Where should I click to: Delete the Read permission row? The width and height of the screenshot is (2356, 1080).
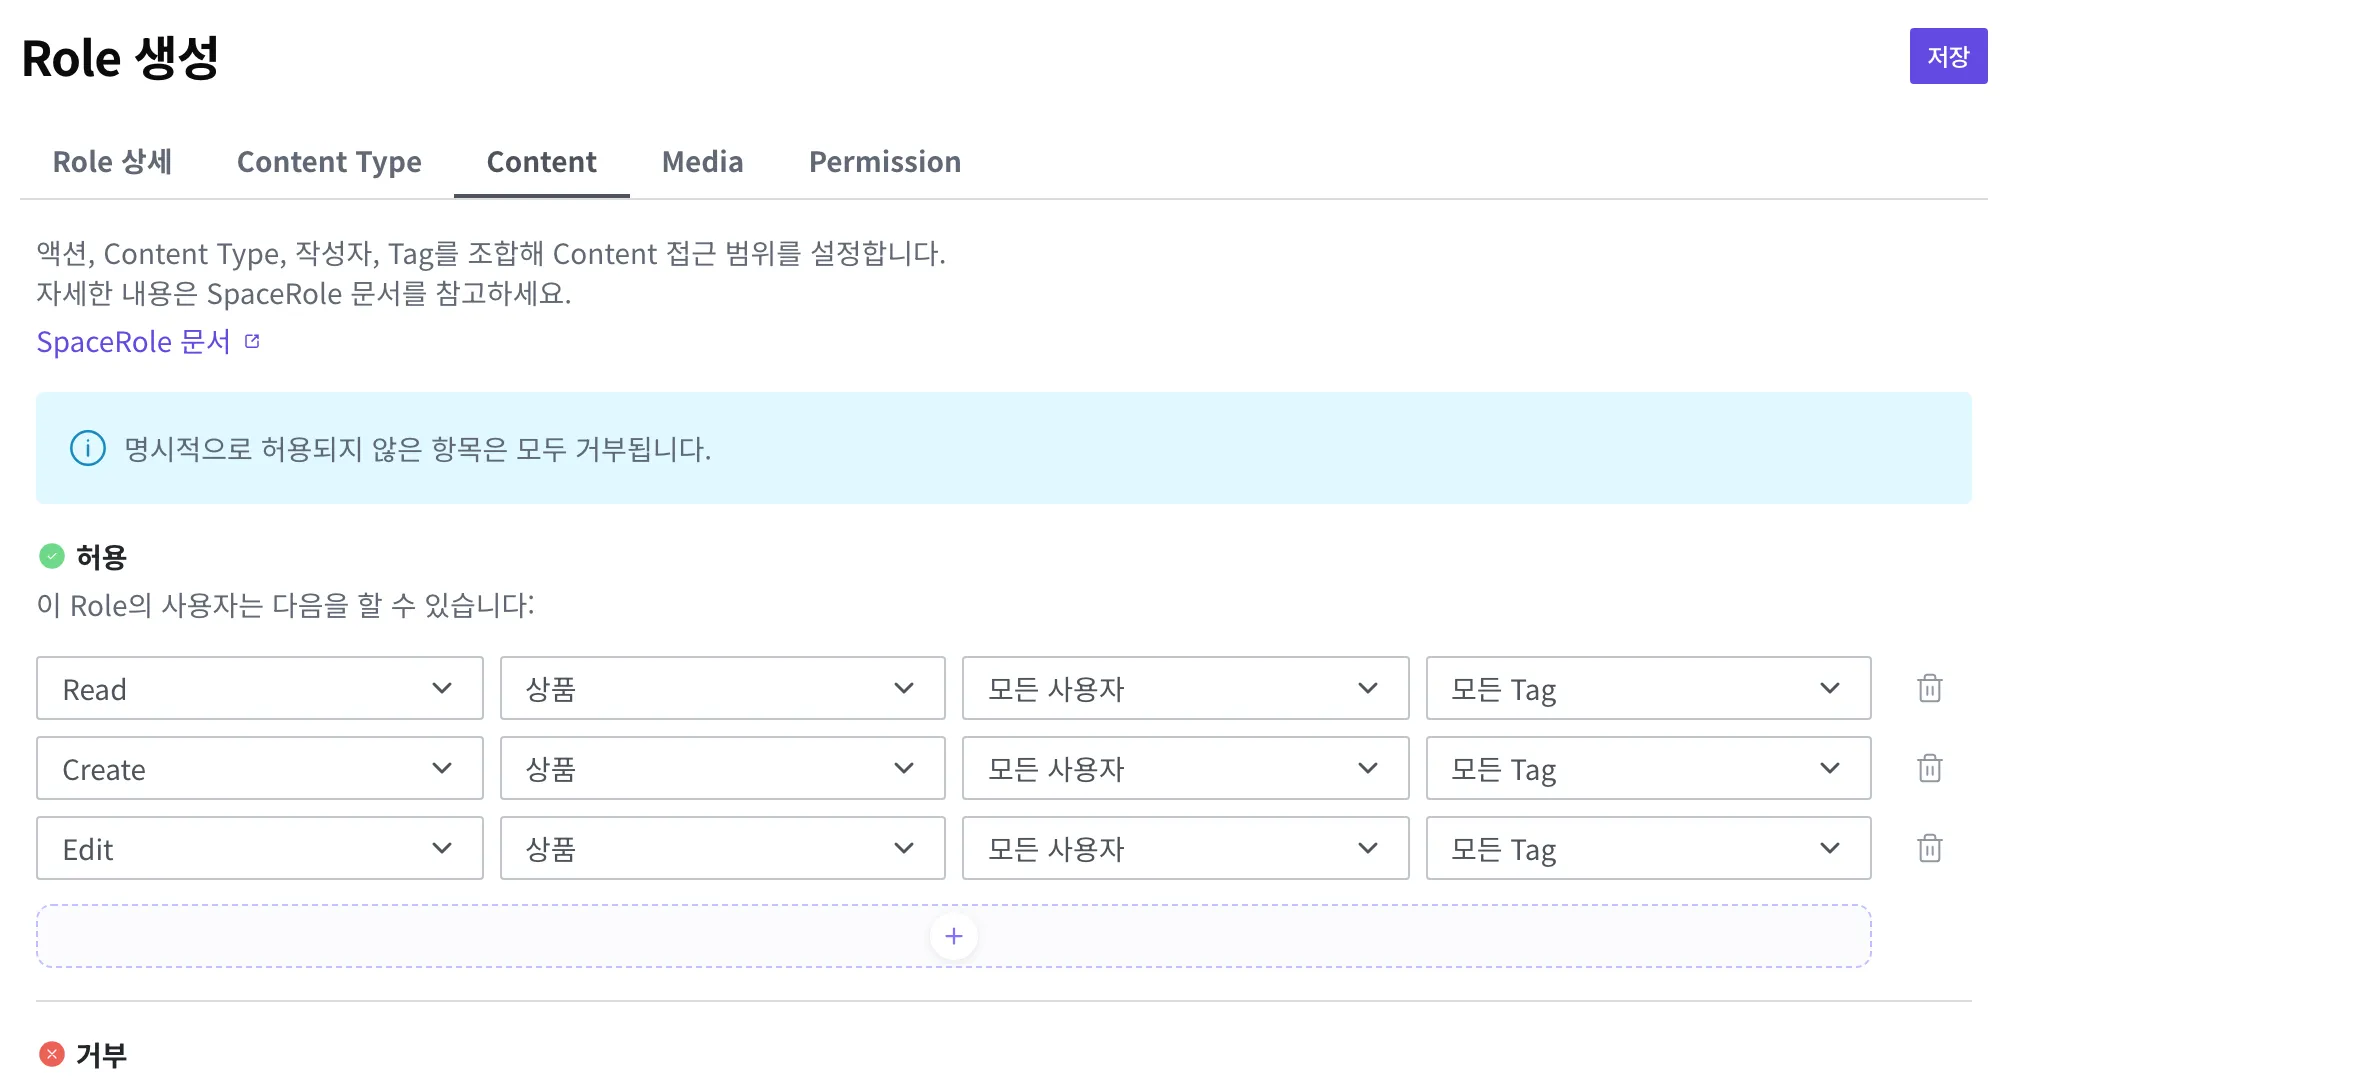(x=1929, y=688)
